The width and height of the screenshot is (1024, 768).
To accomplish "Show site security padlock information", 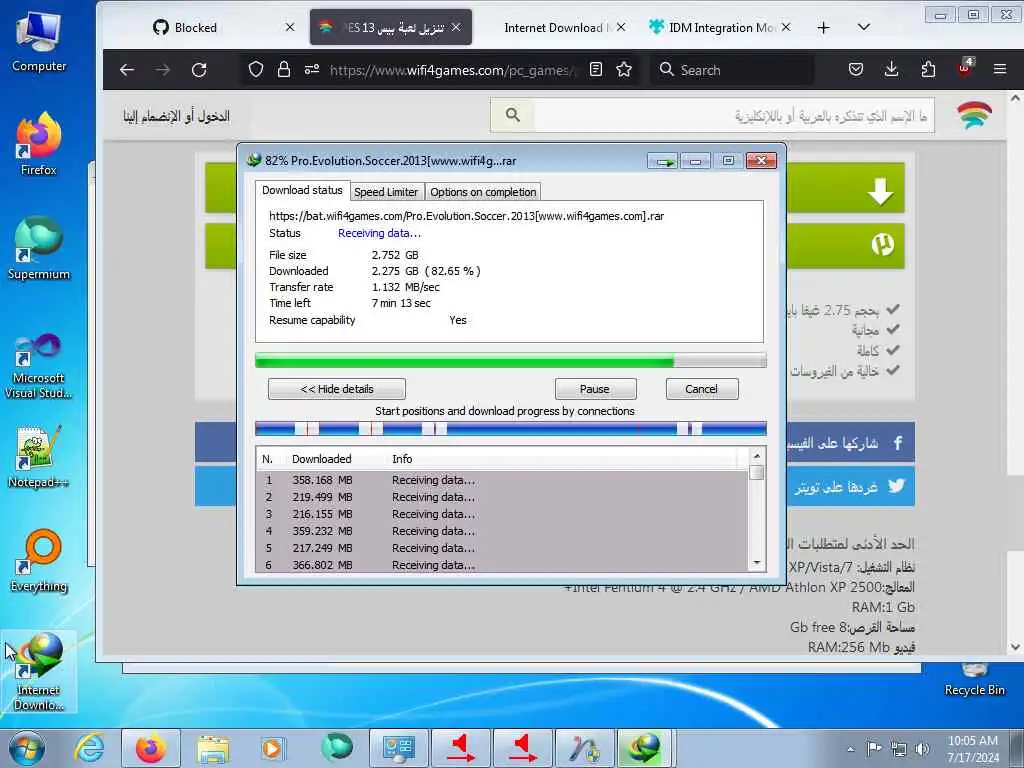I will [283, 70].
